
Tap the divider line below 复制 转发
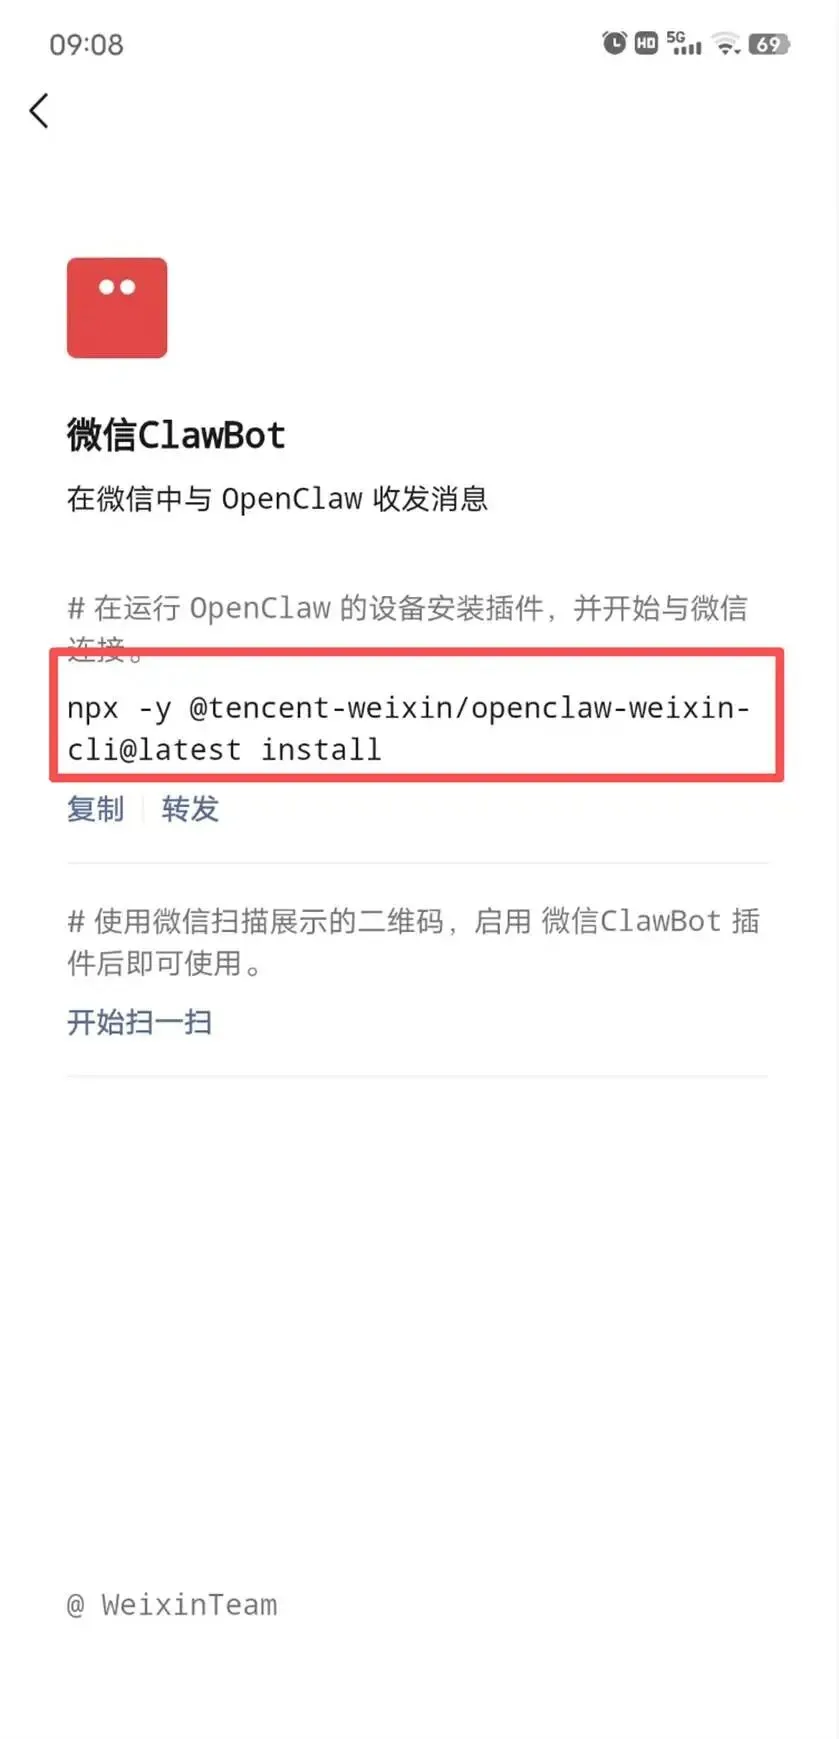pyautogui.click(x=418, y=862)
